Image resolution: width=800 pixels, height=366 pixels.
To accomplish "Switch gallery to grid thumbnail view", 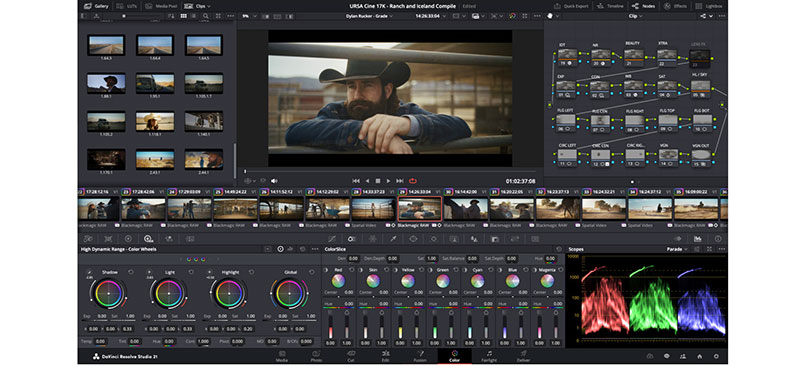I will tap(183, 16).
